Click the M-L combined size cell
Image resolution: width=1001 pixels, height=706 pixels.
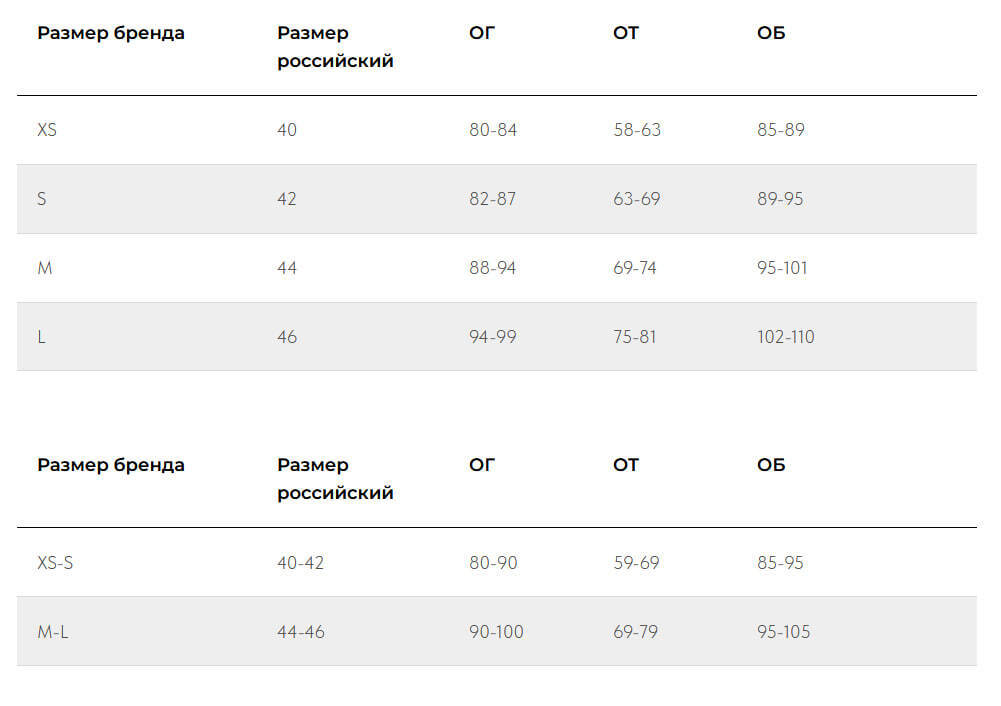point(53,632)
